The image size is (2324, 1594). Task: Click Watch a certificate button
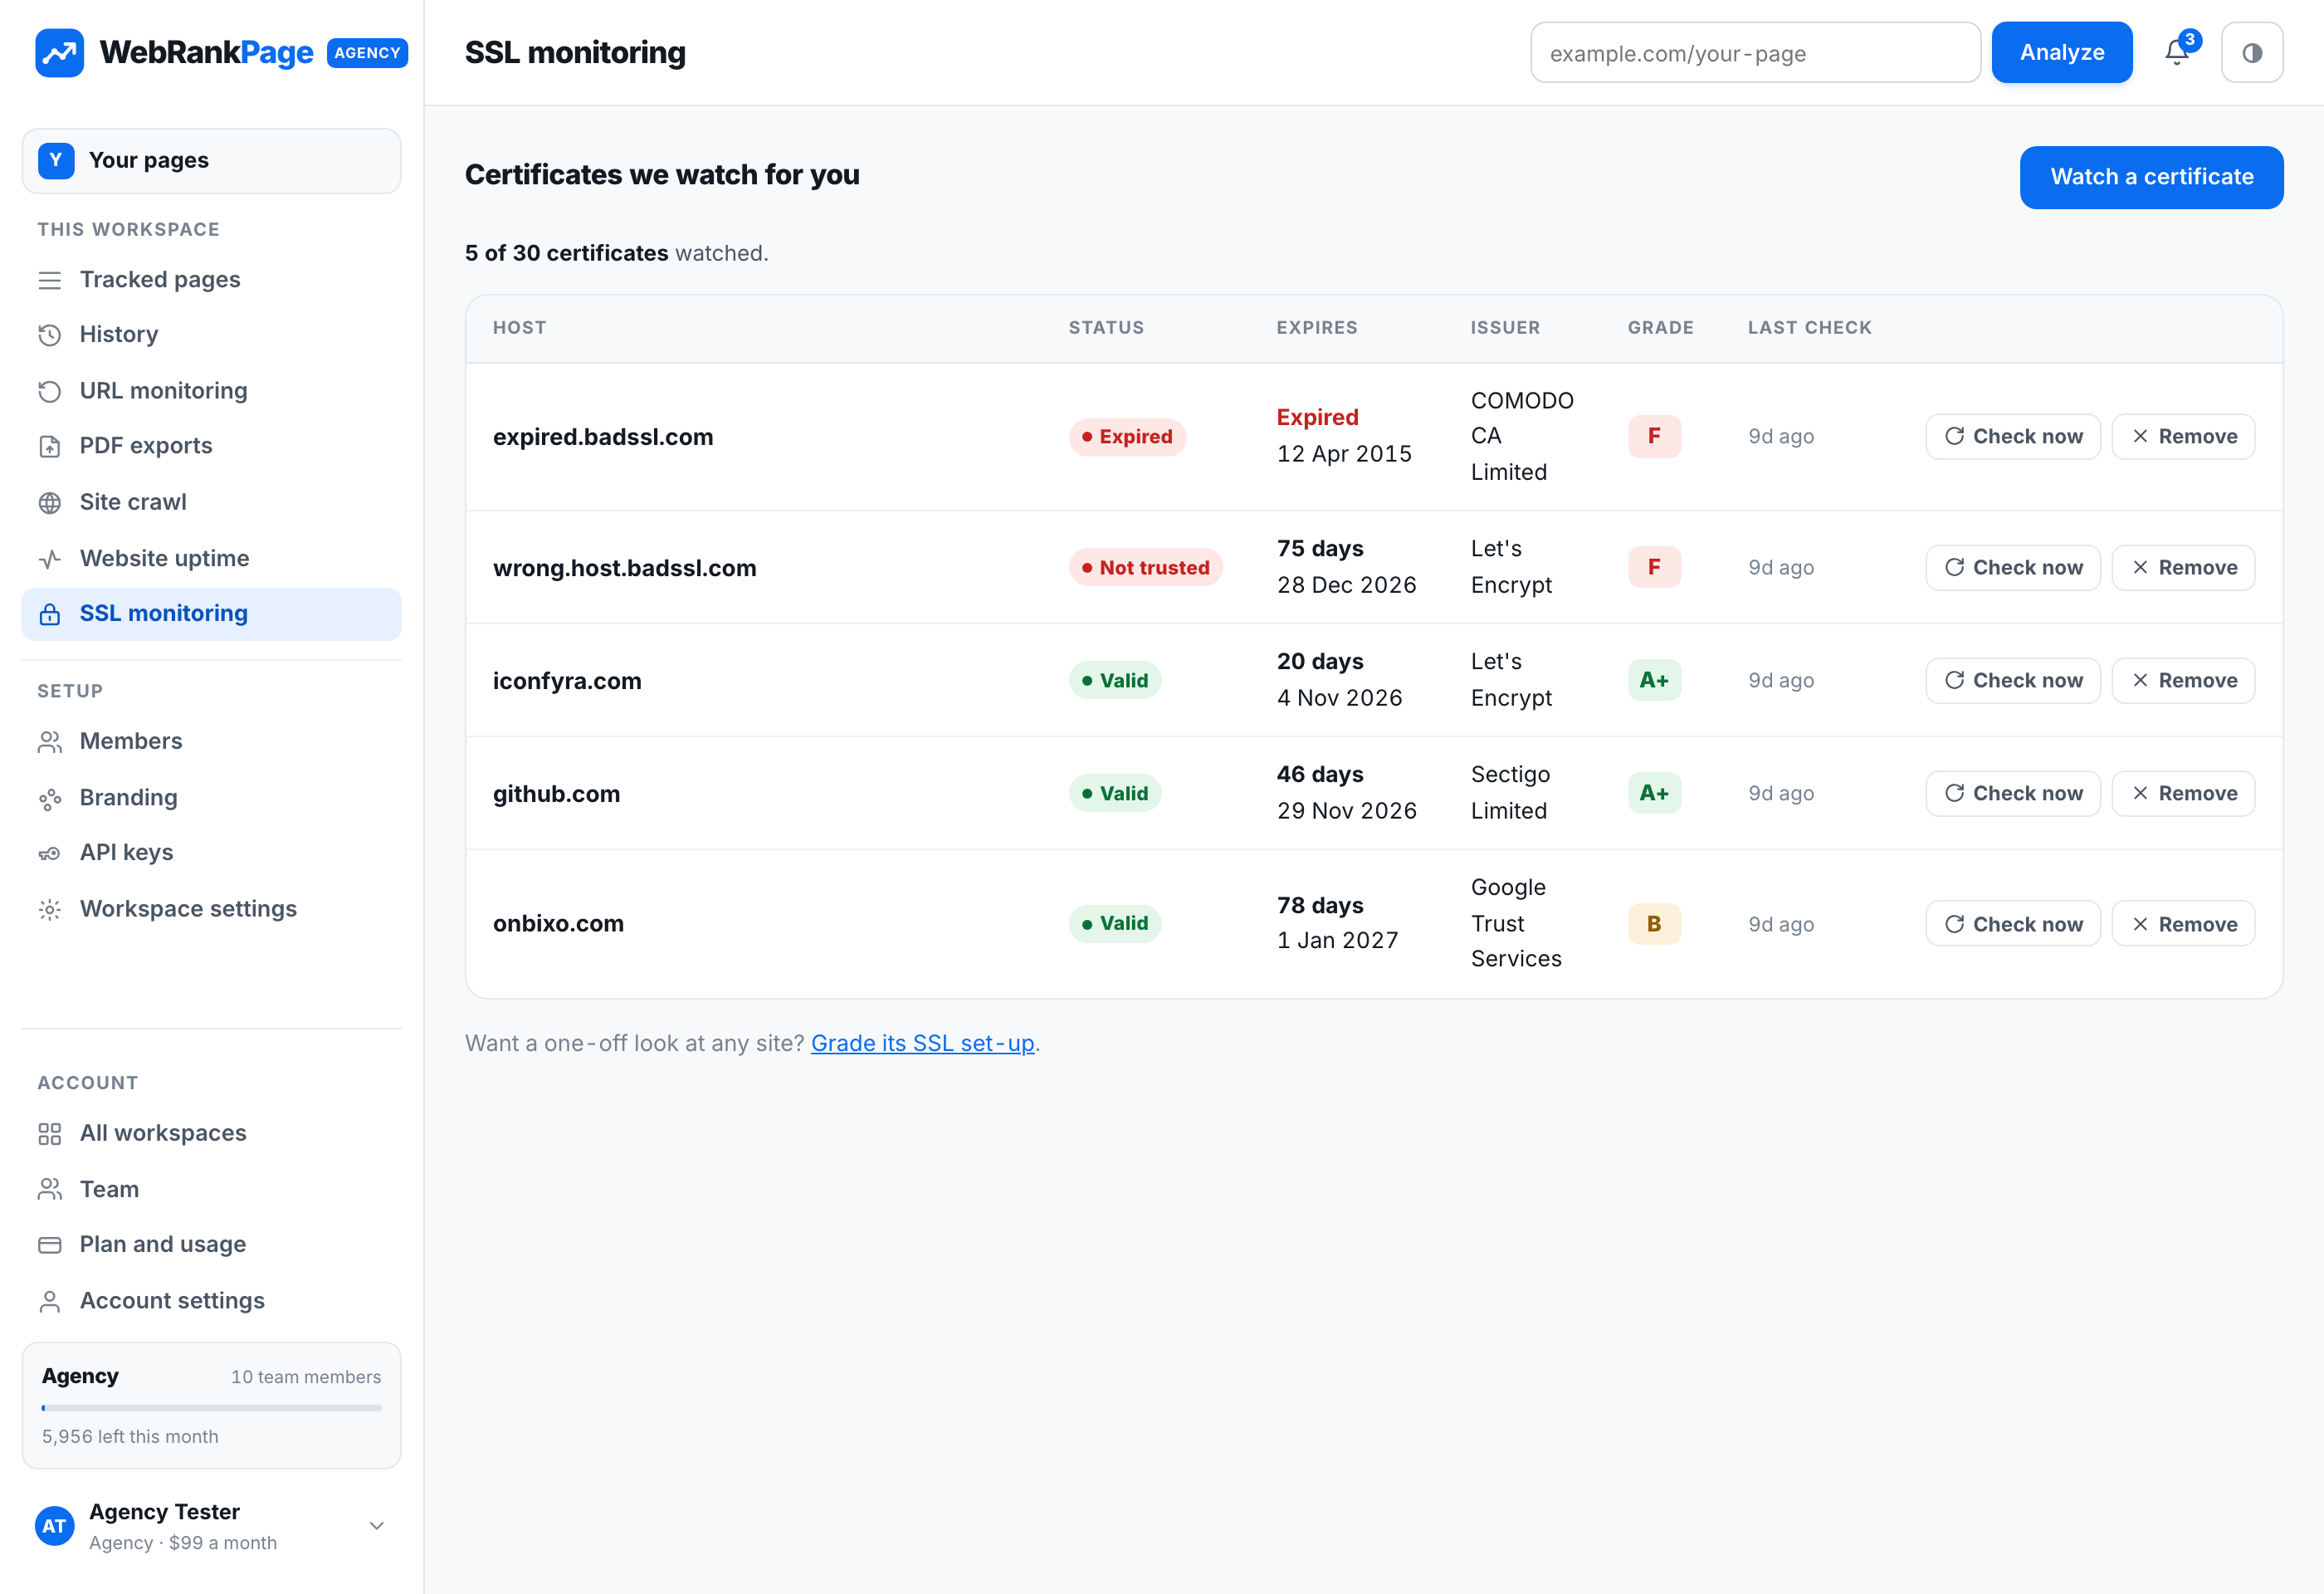coord(2151,177)
